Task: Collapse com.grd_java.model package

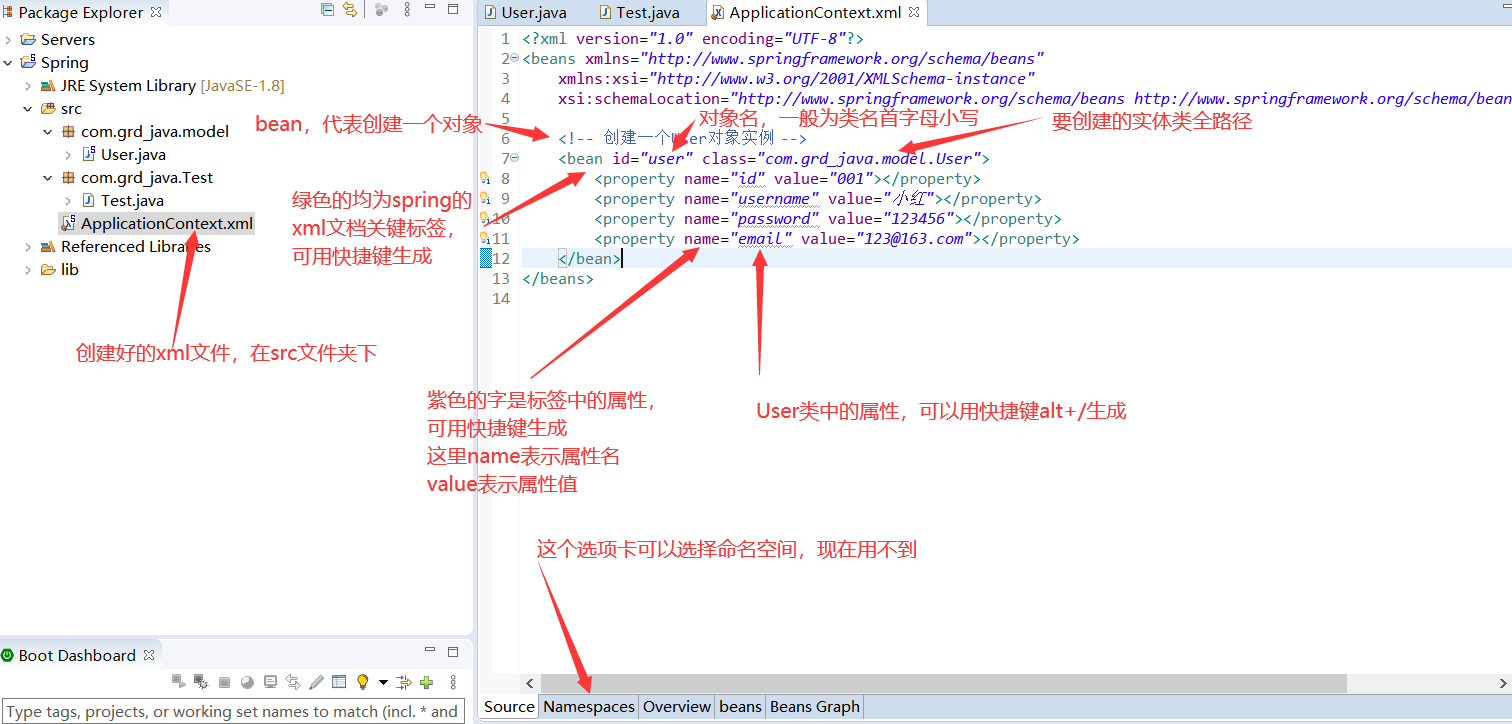Action: tap(48, 132)
